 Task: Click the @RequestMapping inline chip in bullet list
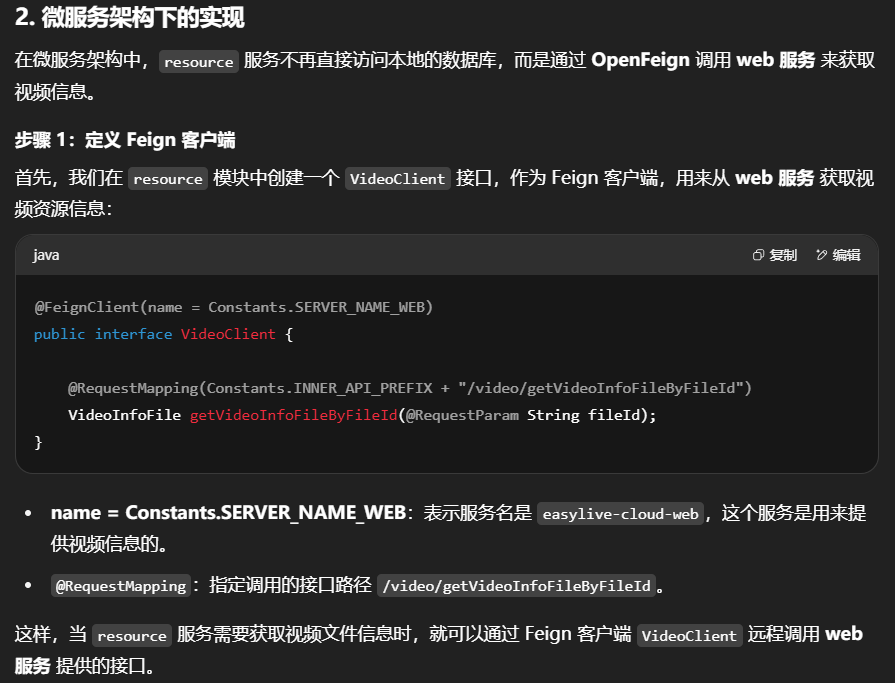click(120, 586)
